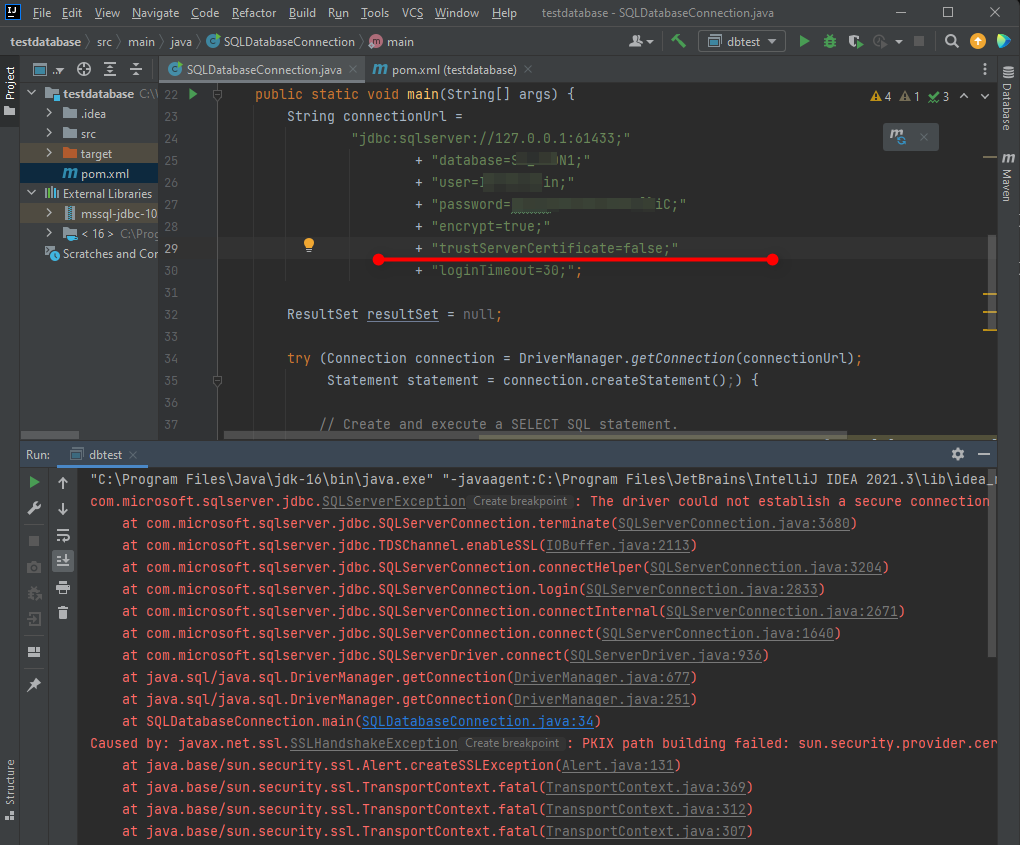This screenshot has height=845, width=1020.
Task: Click the Select Opened File target icon
Action: [84, 70]
